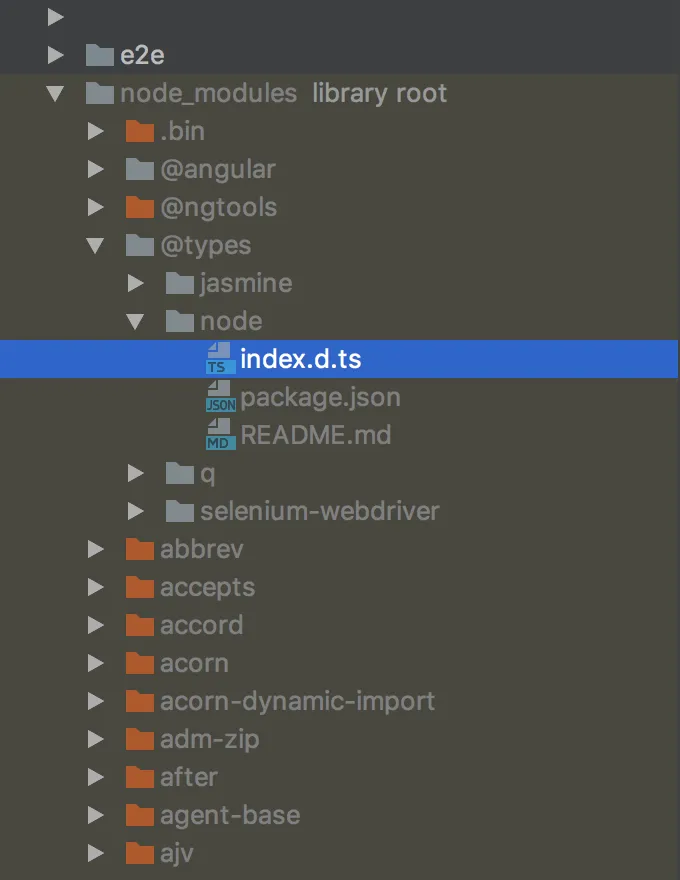Collapse the node folder arrow

[135, 322]
